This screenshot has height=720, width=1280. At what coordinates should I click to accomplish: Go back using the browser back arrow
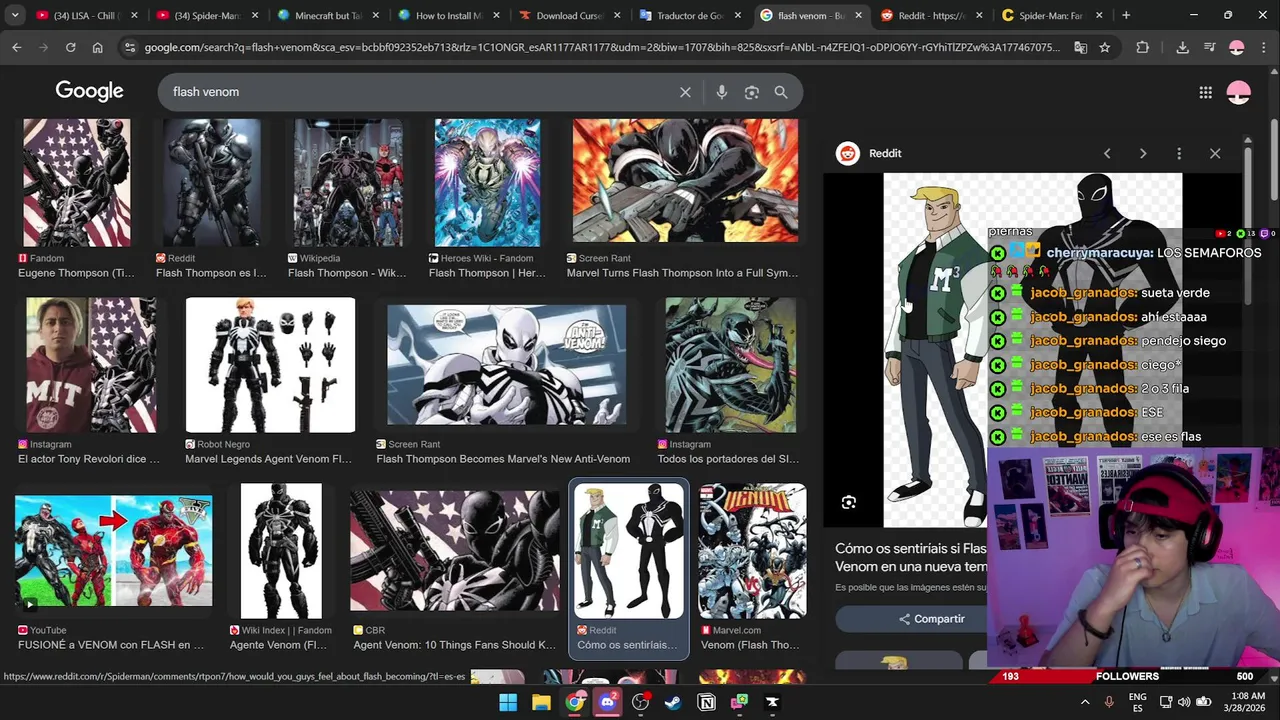(x=17, y=47)
